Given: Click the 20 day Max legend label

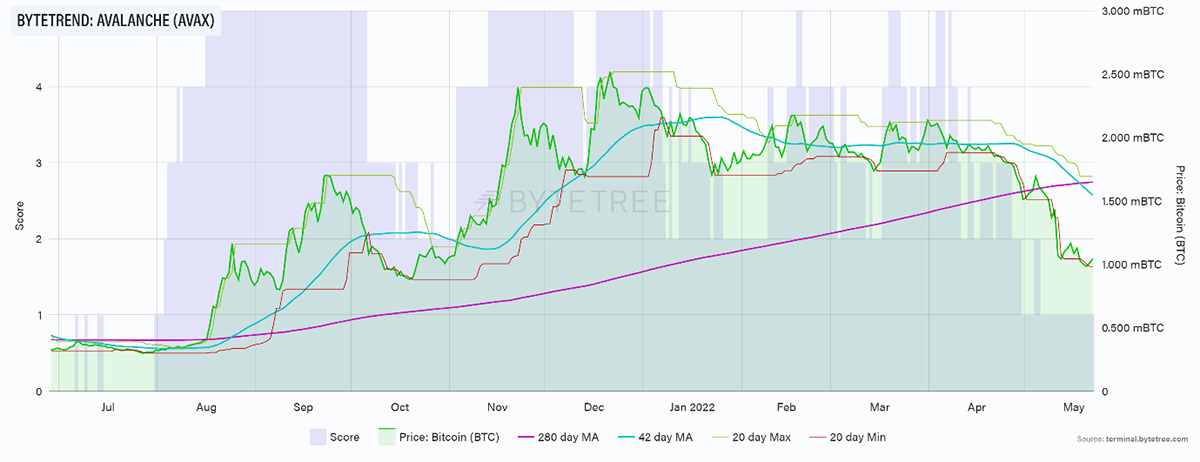Looking at the screenshot, I should [777, 437].
